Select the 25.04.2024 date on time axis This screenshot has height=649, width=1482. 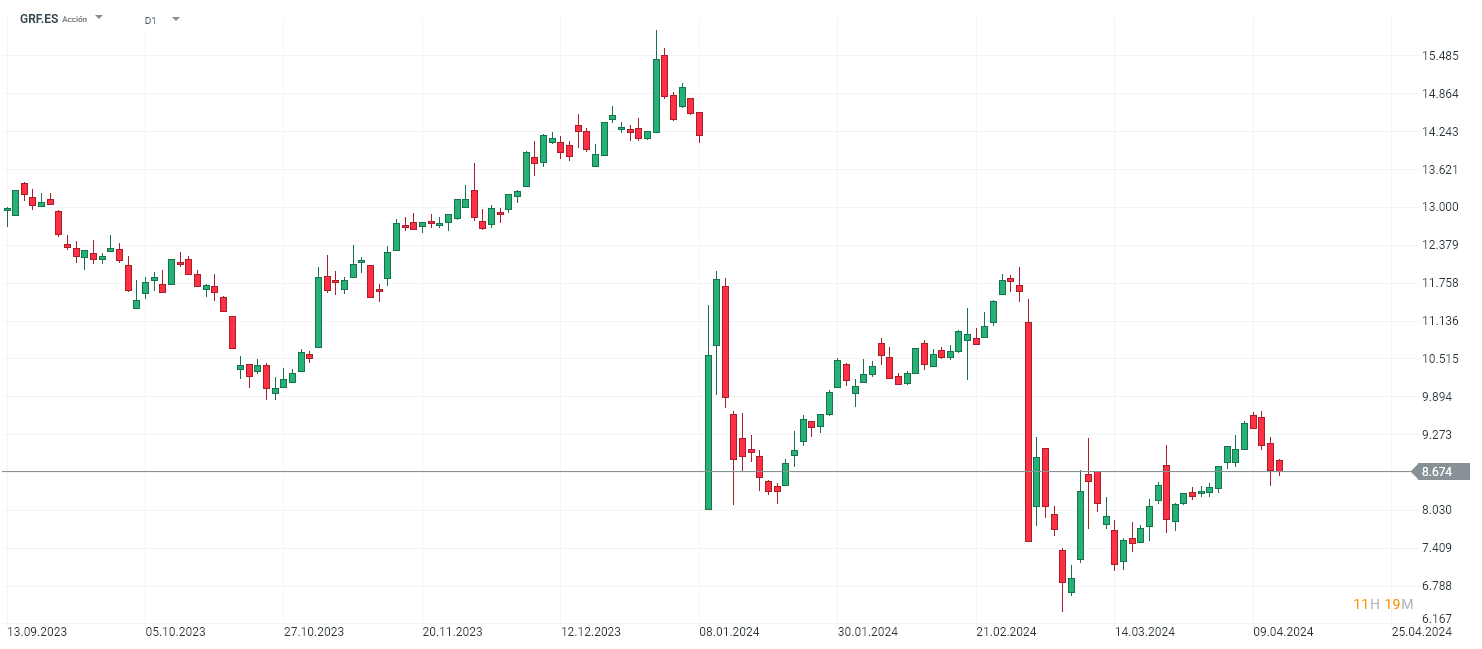click(1422, 632)
